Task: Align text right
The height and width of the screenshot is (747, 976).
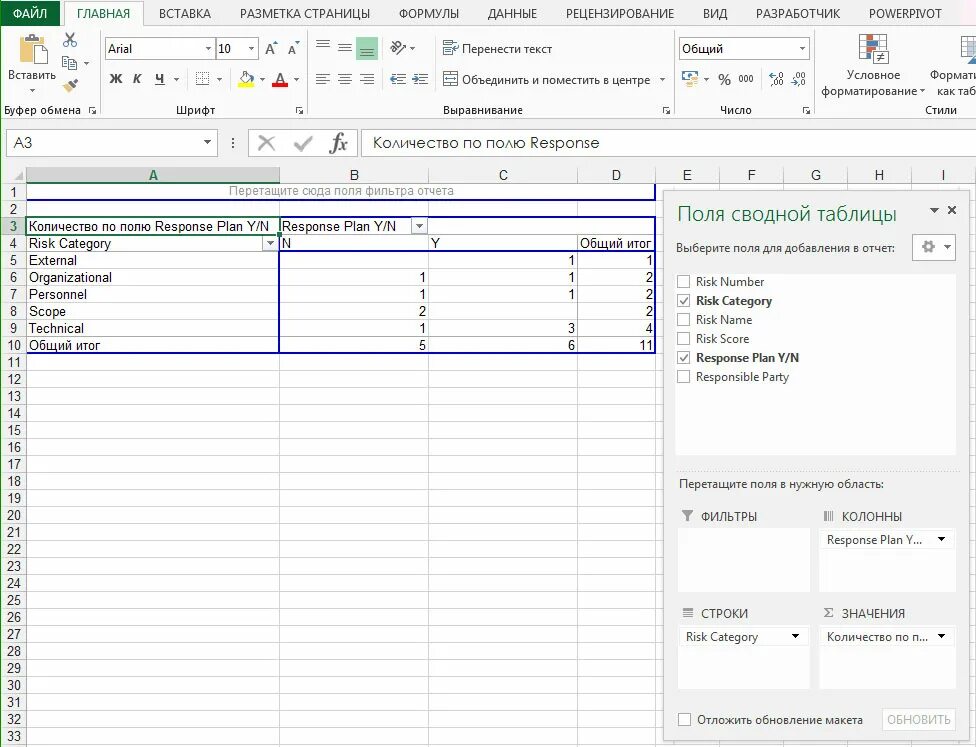Action: (x=367, y=79)
